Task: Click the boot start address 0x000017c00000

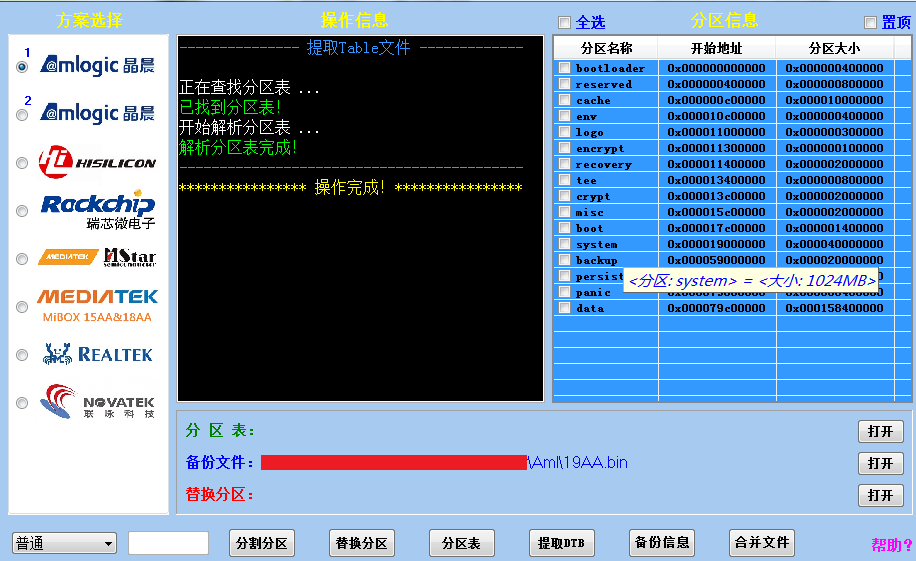Action: coord(717,228)
